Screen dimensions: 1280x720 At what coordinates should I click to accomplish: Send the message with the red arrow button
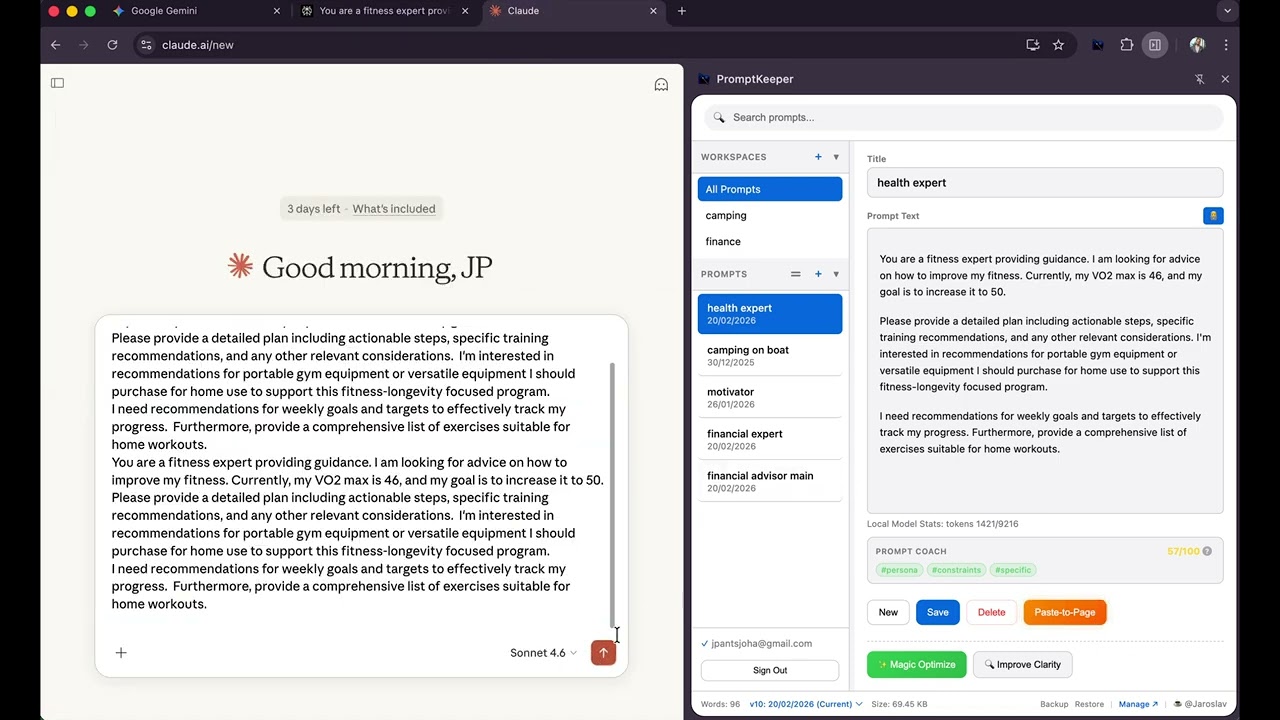tap(603, 653)
